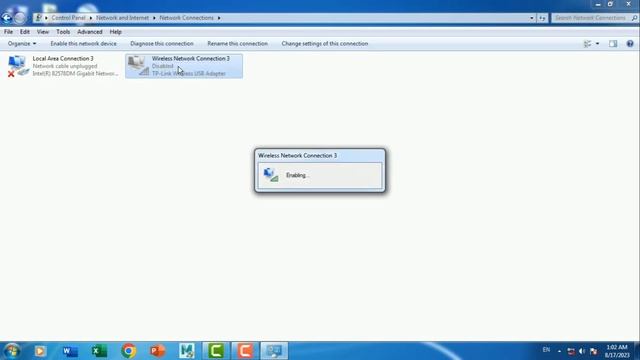Click the Enabling dialog title text
The height and width of the screenshot is (360, 640).
(298, 156)
